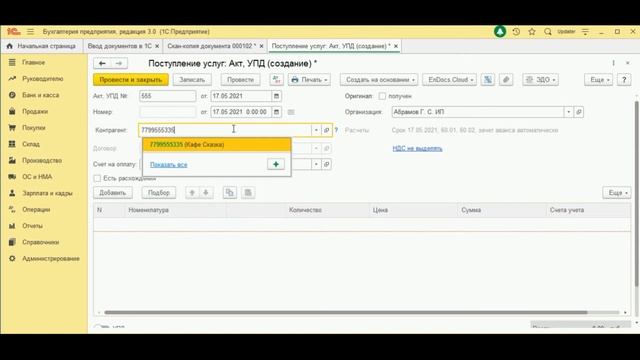Open the ЭДО dropdown

click(540, 80)
